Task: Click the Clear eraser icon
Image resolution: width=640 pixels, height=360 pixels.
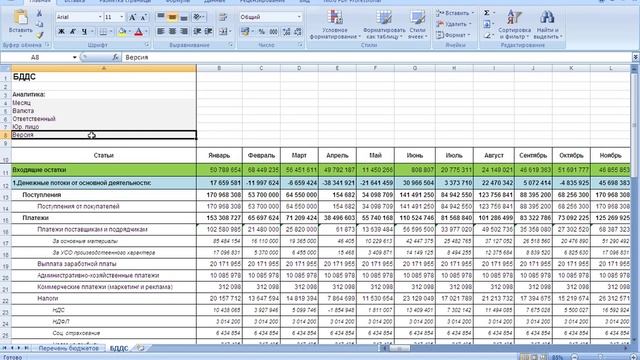Action: coord(487,36)
